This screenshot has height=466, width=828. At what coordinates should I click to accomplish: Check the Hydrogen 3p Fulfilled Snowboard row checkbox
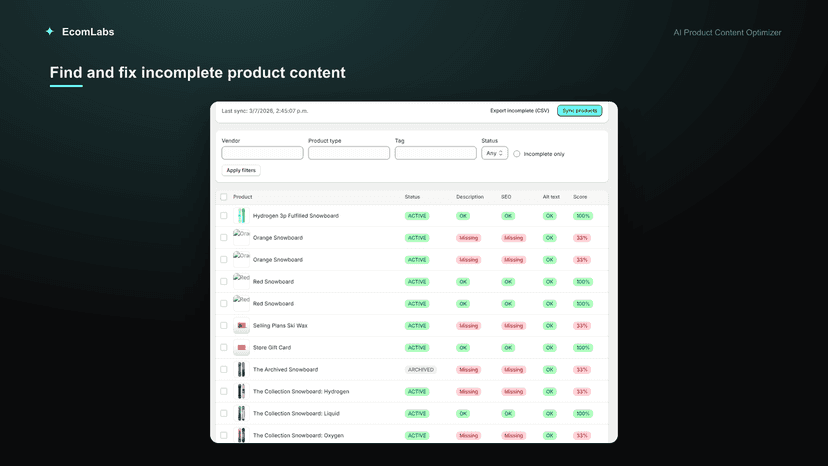[x=224, y=216]
